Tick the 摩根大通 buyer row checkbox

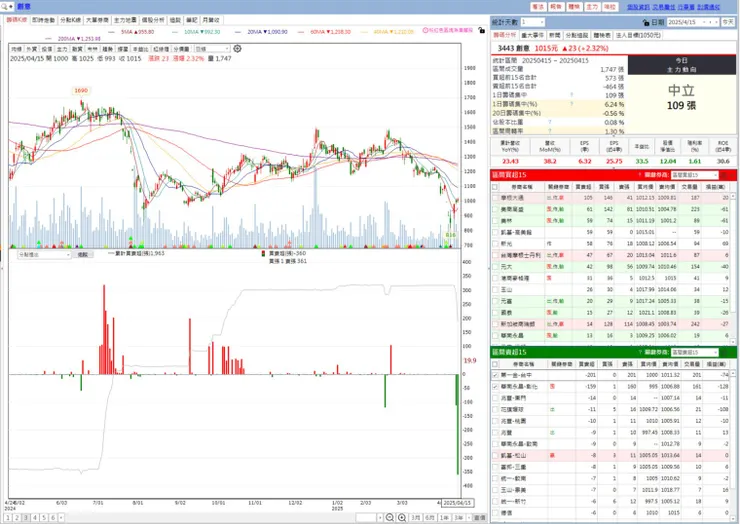click(x=495, y=198)
